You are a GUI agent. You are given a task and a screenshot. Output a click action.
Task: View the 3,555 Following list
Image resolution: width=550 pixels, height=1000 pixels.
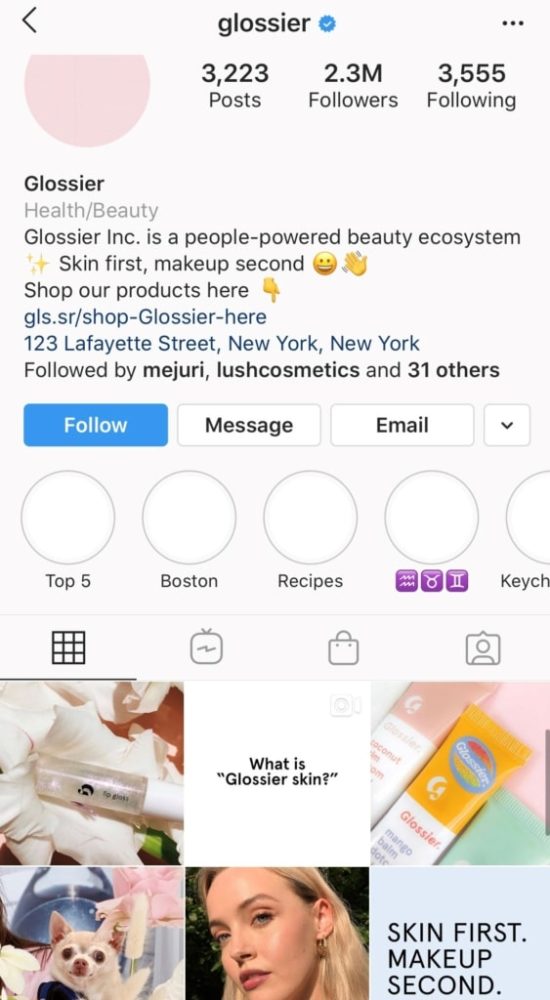coord(472,86)
